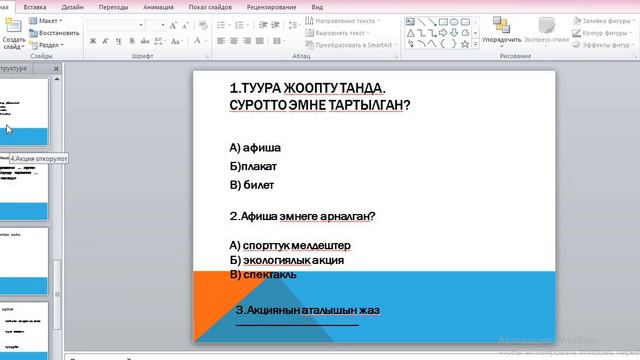The width and height of the screenshot is (640, 360).
Task: Switch to the Рецензирование tab
Action: point(271,7)
